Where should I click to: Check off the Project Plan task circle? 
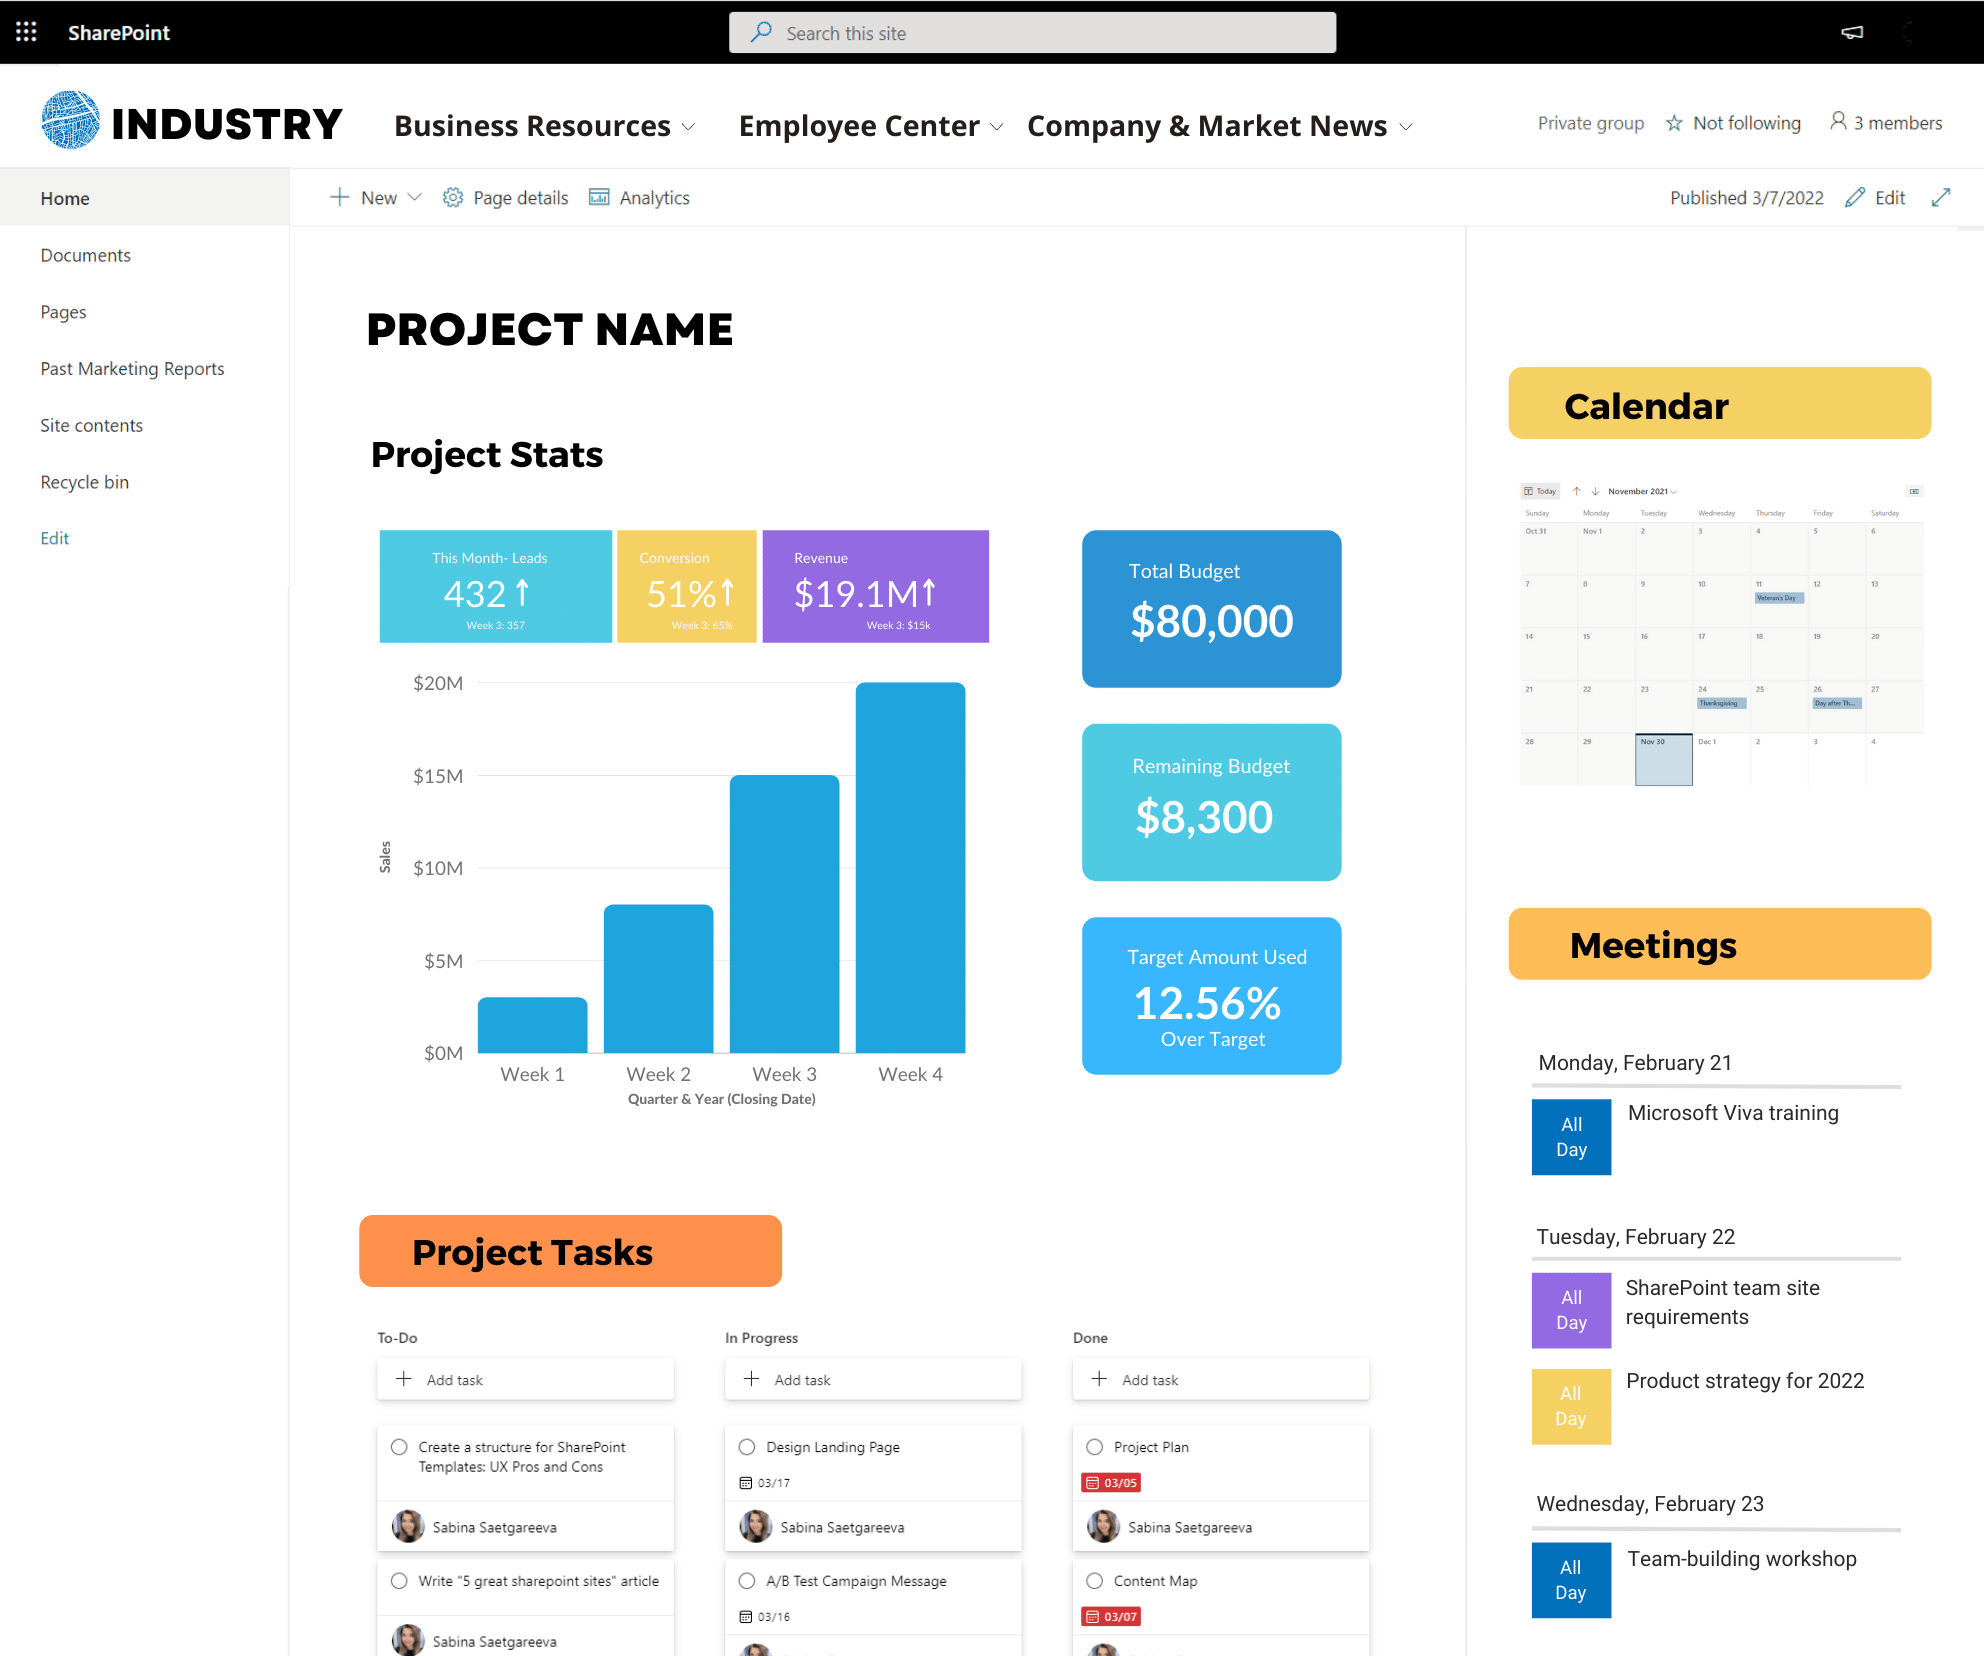coord(1095,1447)
